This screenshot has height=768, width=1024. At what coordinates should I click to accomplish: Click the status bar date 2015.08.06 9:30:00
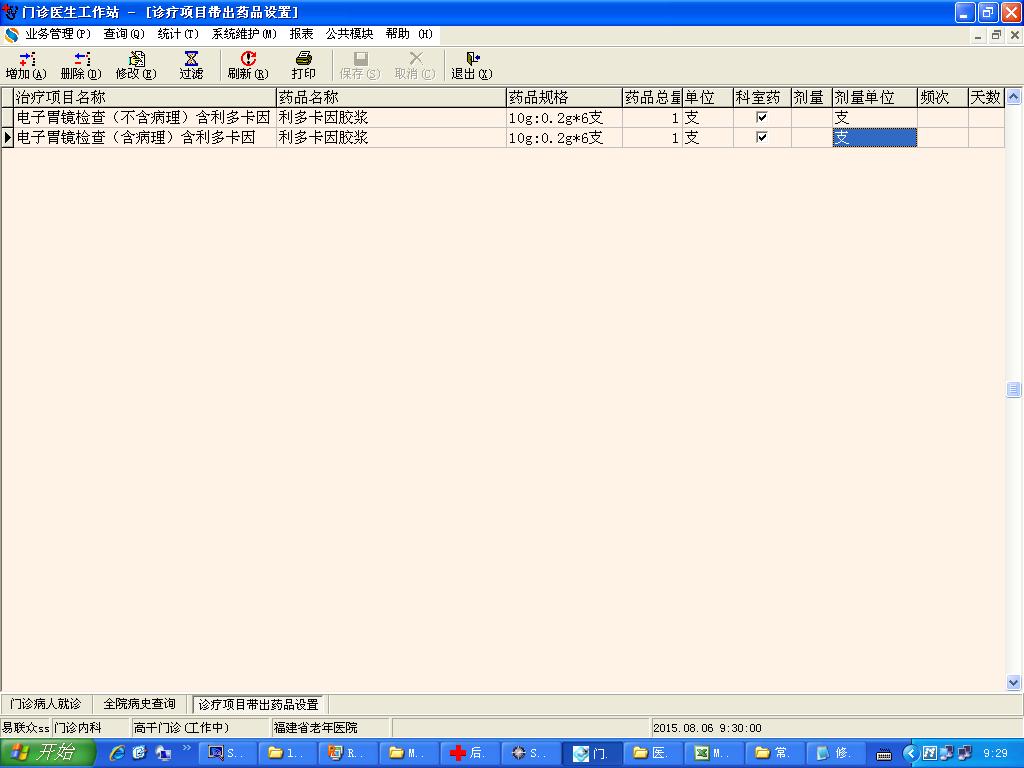click(707, 728)
